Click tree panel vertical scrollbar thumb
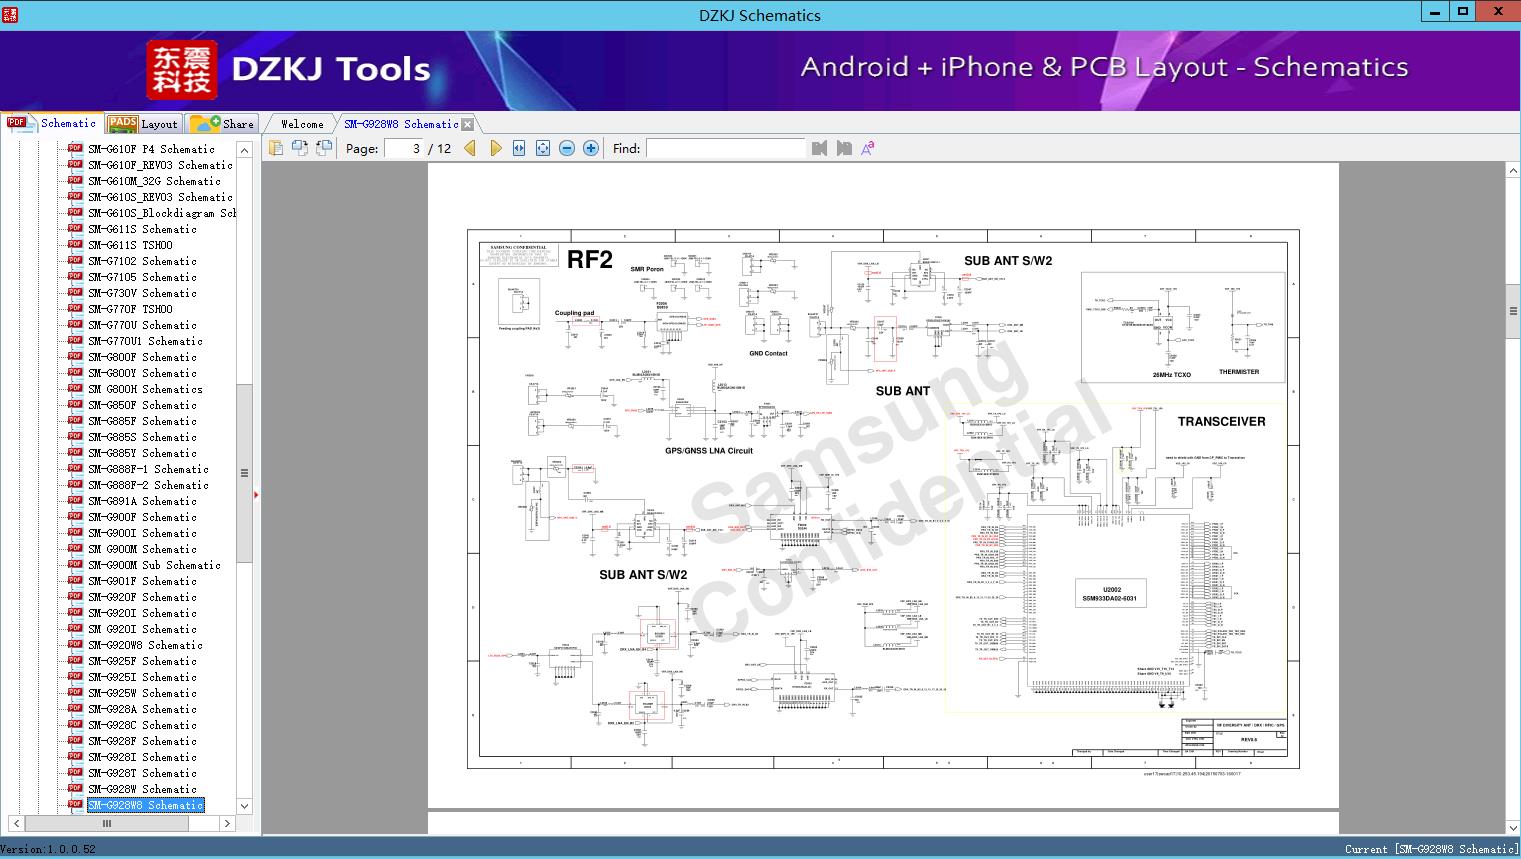Viewport: 1521px width, 859px height. [x=244, y=473]
